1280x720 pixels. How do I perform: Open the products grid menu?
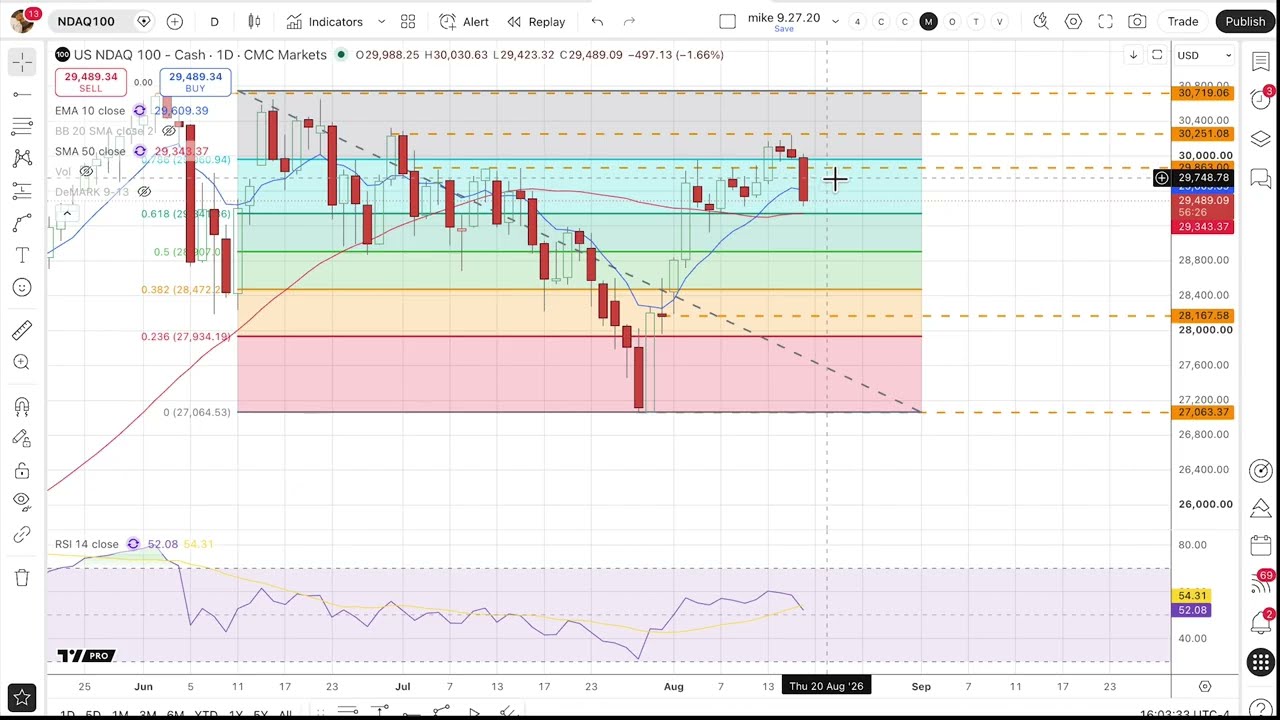1260,662
